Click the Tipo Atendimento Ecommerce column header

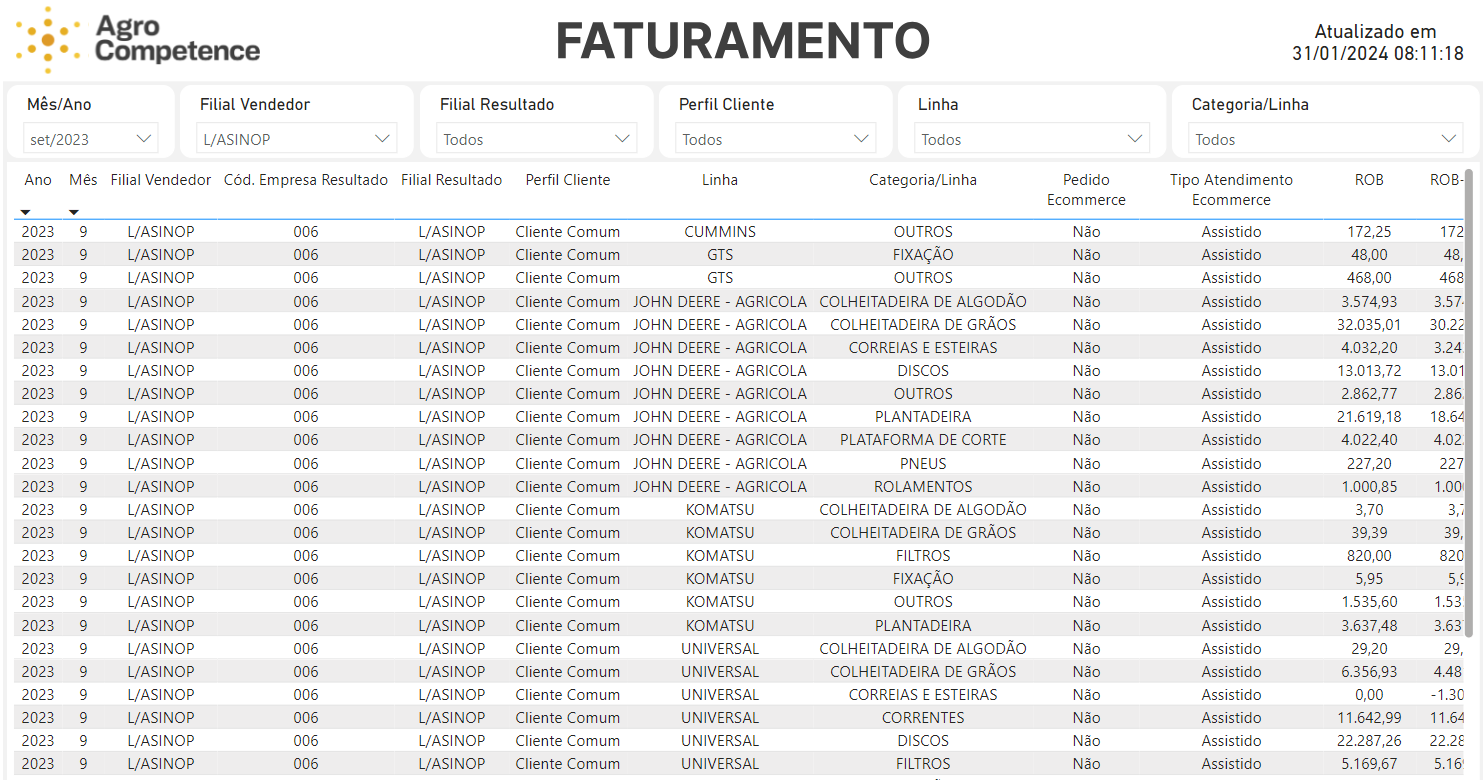[1231, 190]
